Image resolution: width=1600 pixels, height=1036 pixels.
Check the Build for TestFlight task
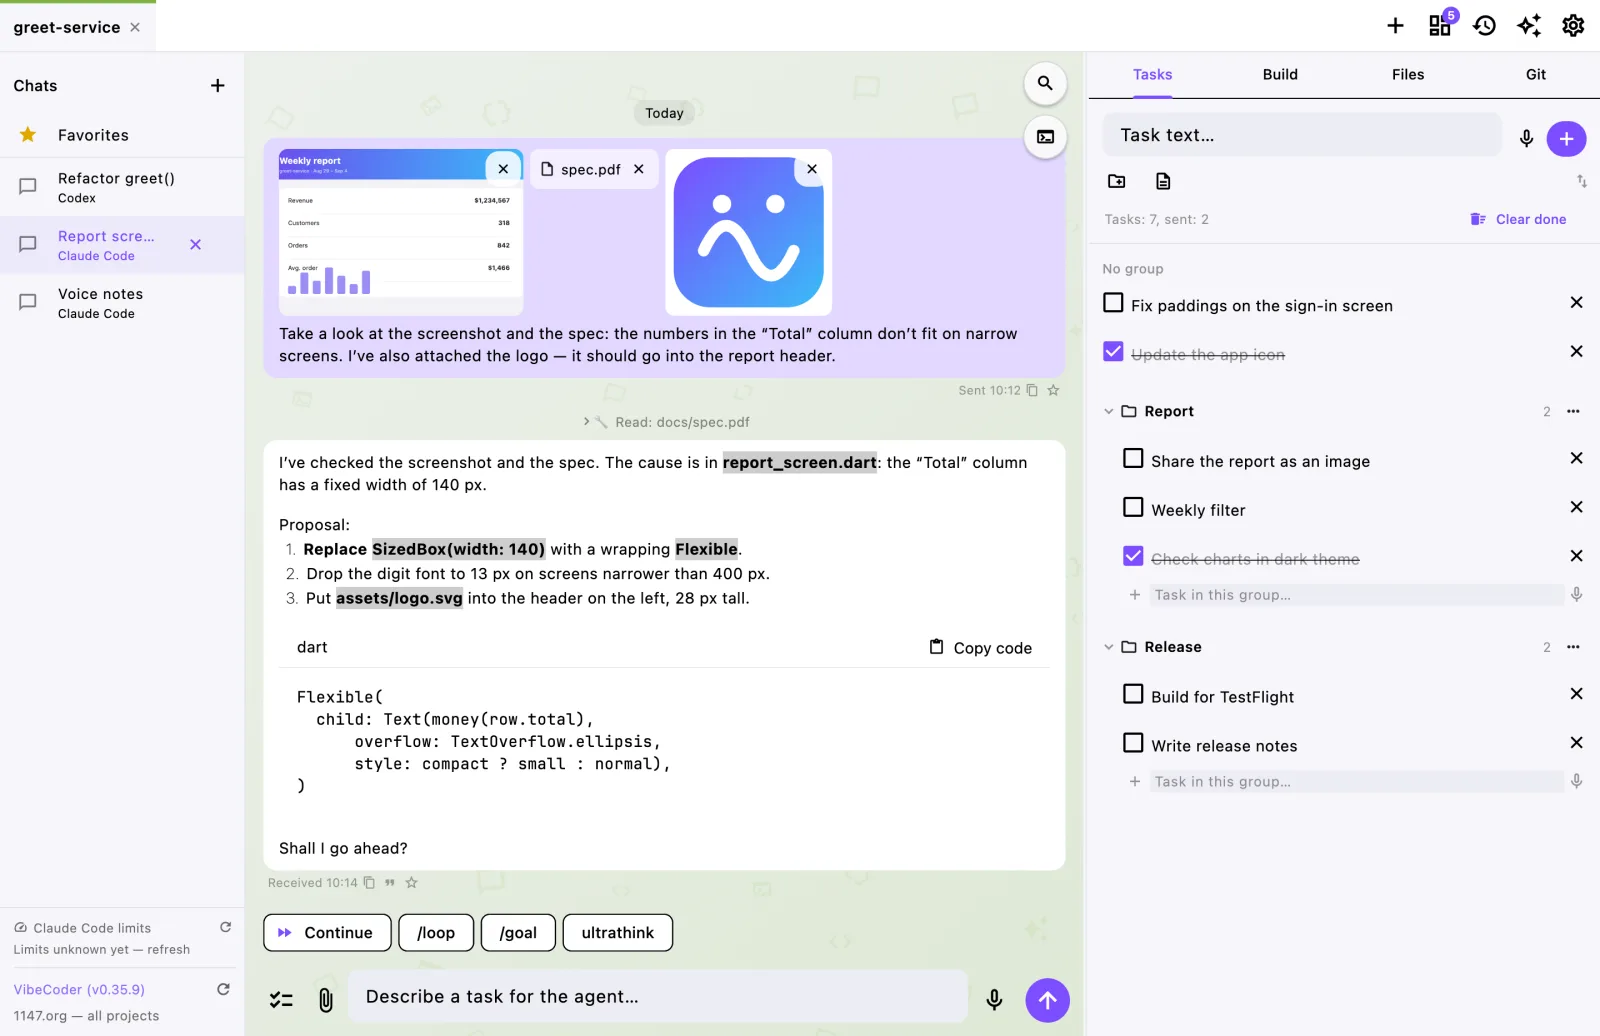(1133, 694)
